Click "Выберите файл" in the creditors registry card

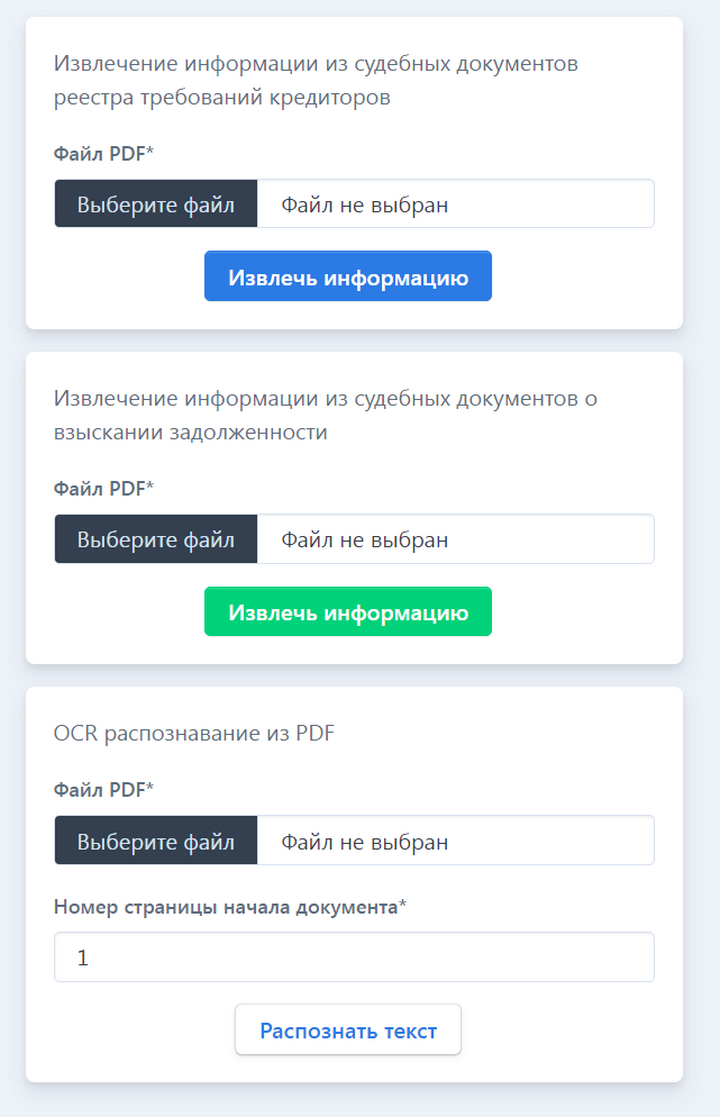coord(156,205)
